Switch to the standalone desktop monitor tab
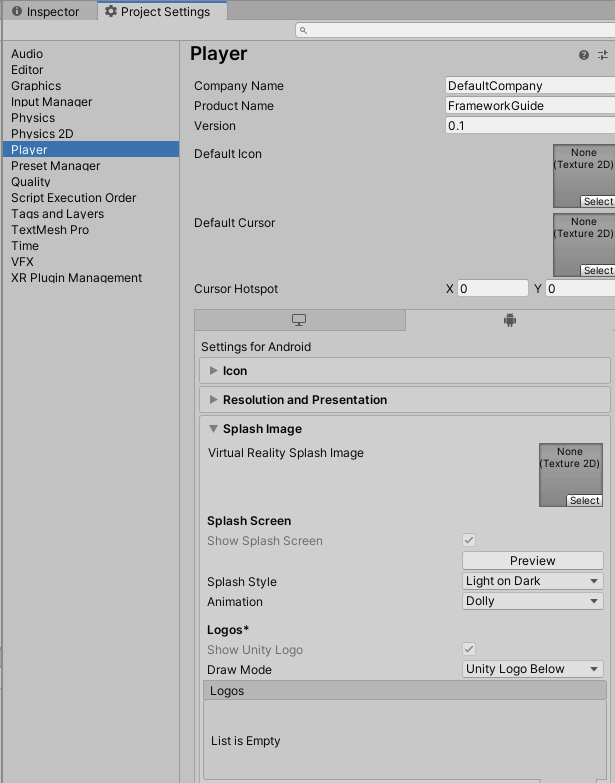Image resolution: width=615 pixels, height=783 pixels. tap(300, 320)
